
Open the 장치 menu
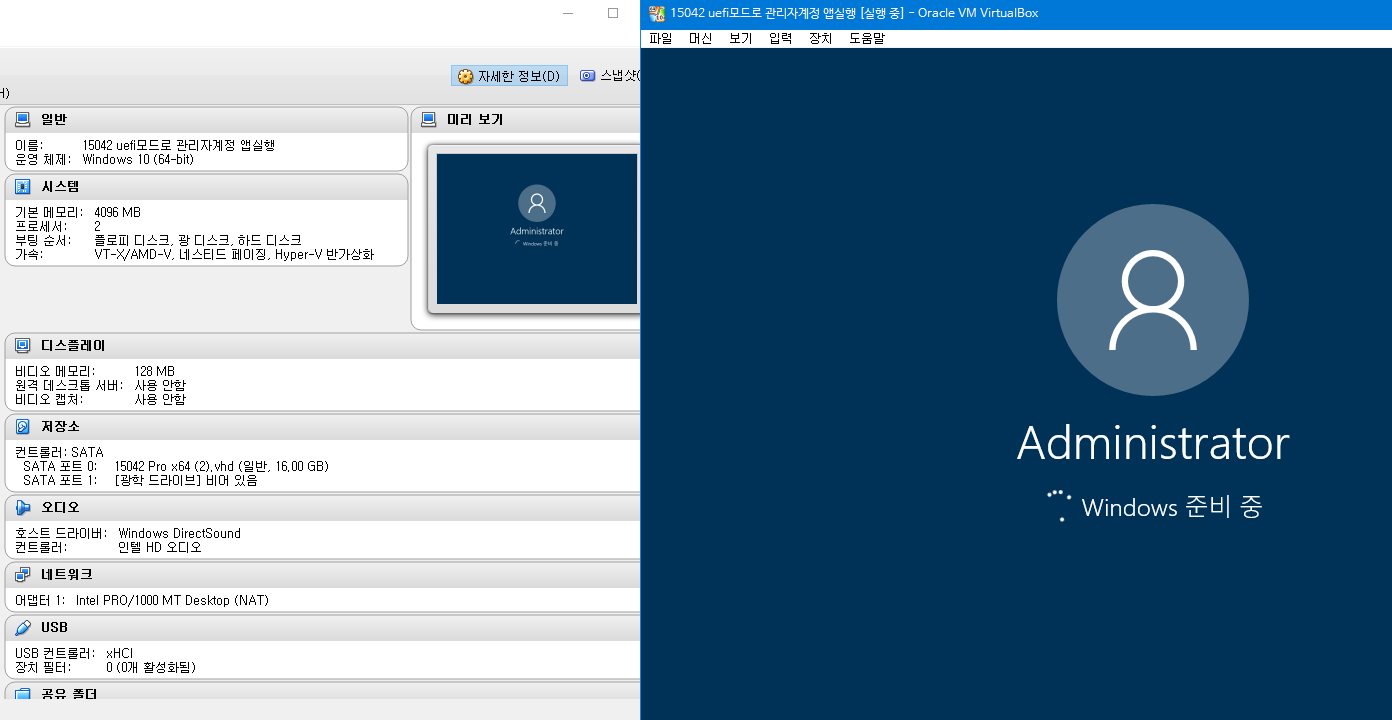point(820,39)
